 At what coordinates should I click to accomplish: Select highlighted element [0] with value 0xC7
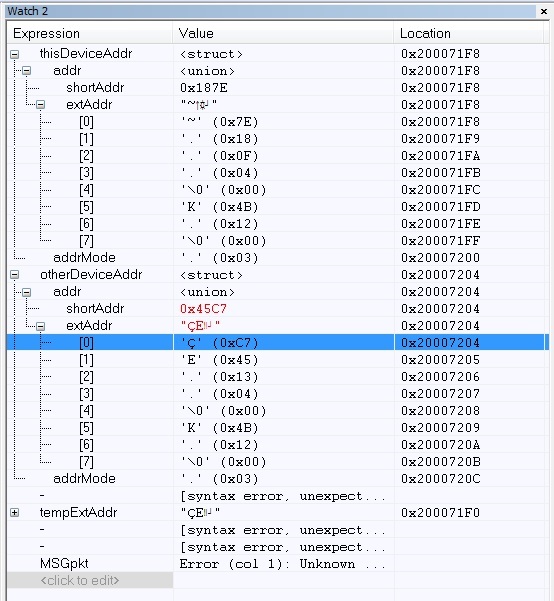(276, 342)
